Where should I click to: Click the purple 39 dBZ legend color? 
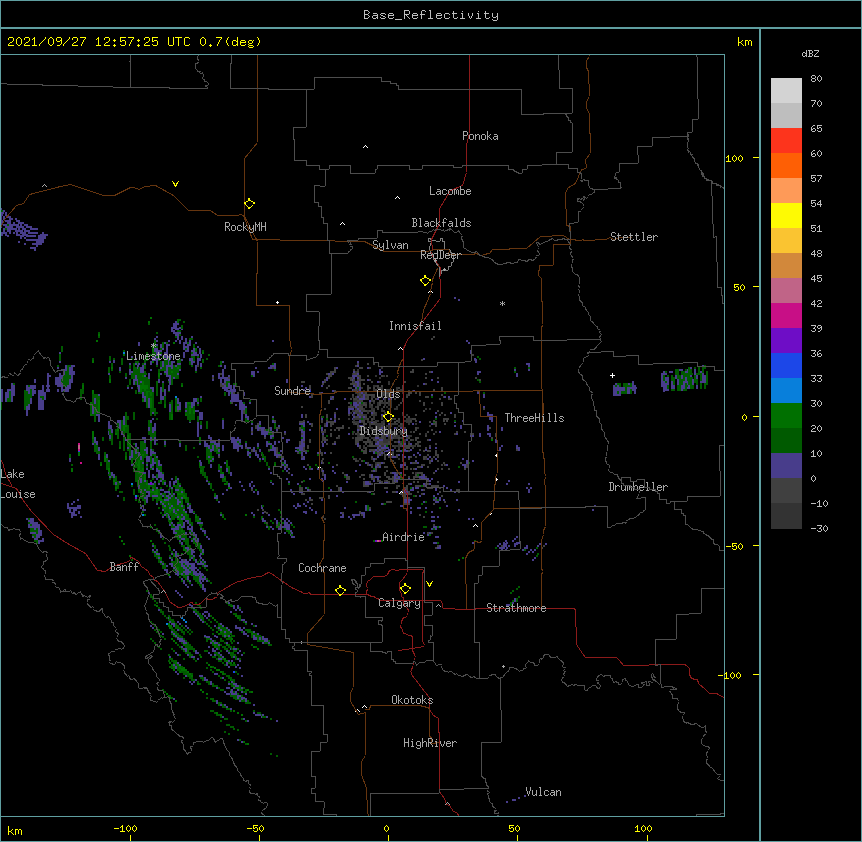coord(786,340)
